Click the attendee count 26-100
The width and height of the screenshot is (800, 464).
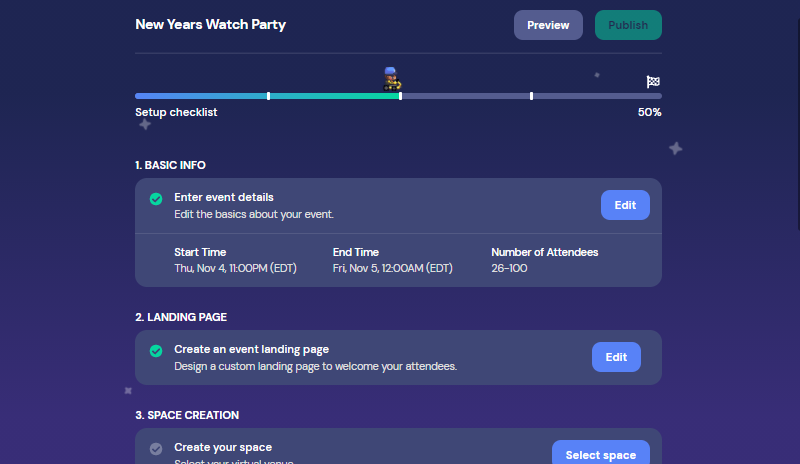509,268
